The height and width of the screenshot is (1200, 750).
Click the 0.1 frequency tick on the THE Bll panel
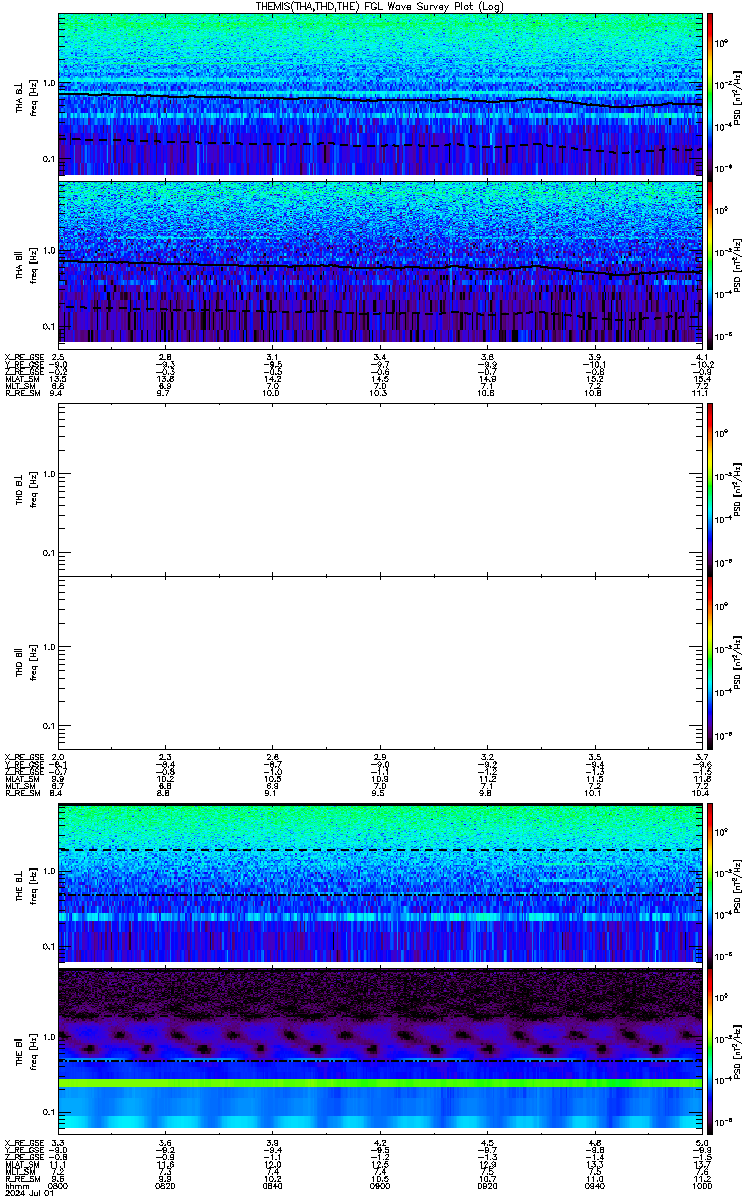[49, 1112]
